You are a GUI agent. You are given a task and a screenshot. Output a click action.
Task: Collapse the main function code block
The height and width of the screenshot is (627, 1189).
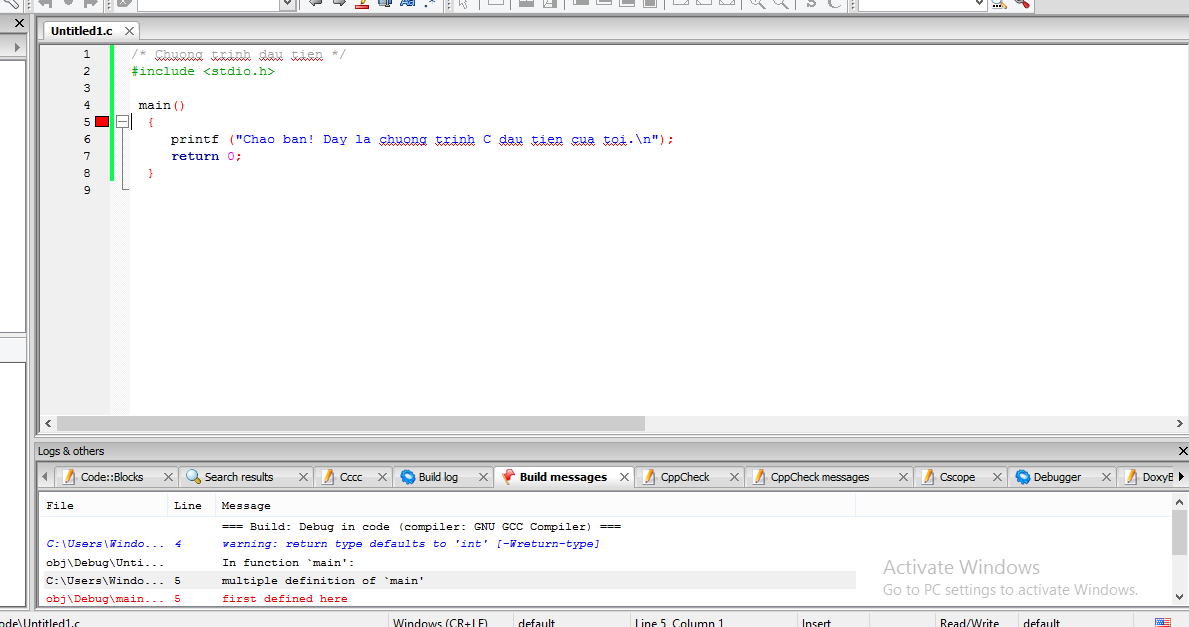click(x=122, y=121)
